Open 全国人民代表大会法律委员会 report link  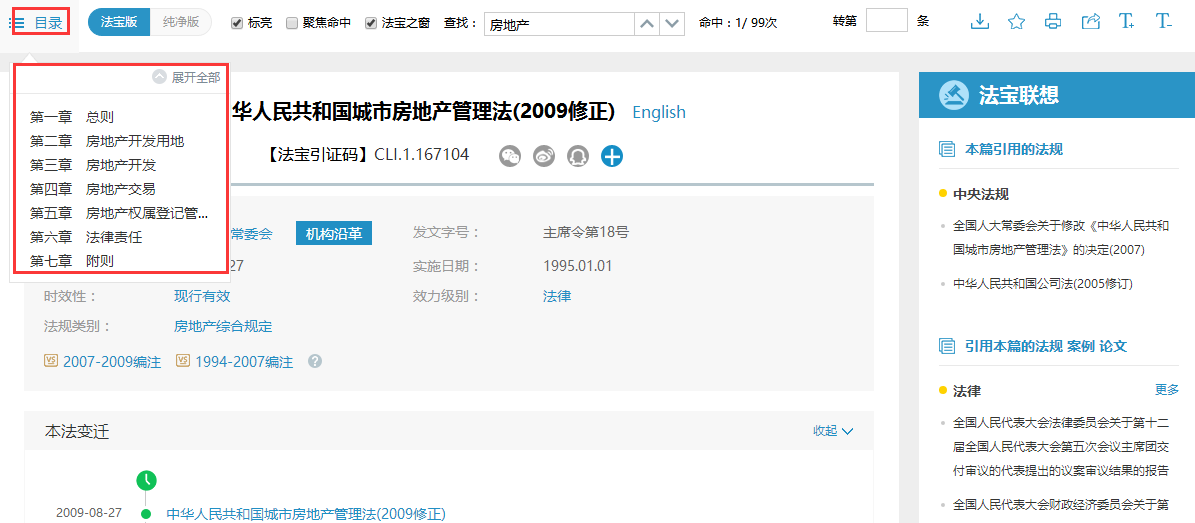coord(1061,447)
